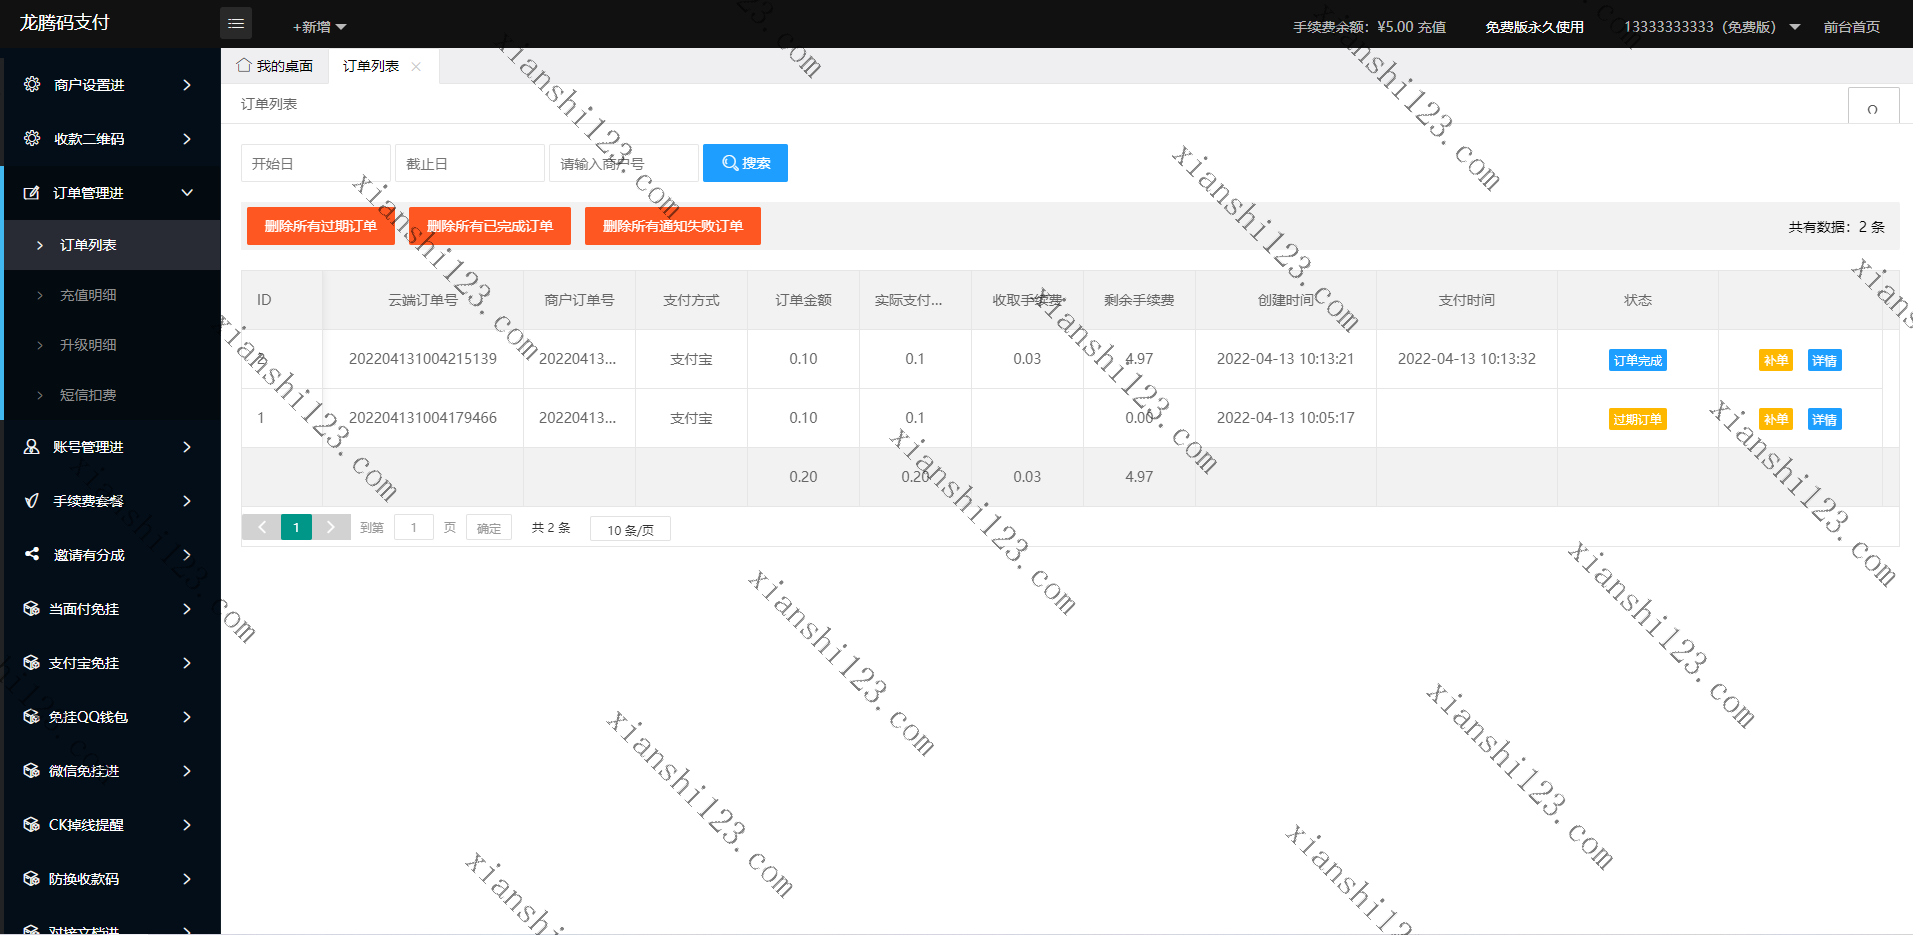
Task: Click the page number jump input
Action: pos(414,528)
